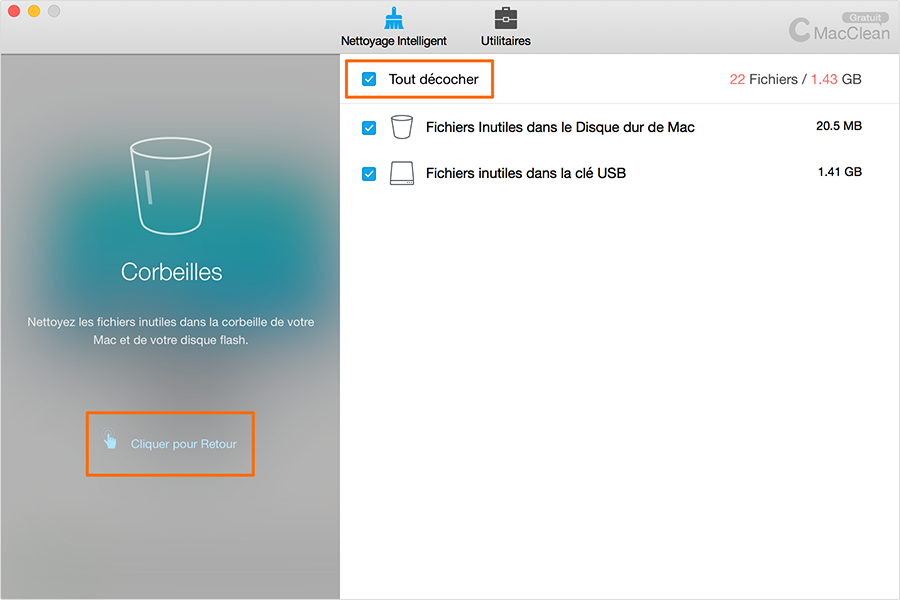Screen dimensions: 900x600
Task: Click the large Corbeilles trash icon
Action: click(171, 185)
